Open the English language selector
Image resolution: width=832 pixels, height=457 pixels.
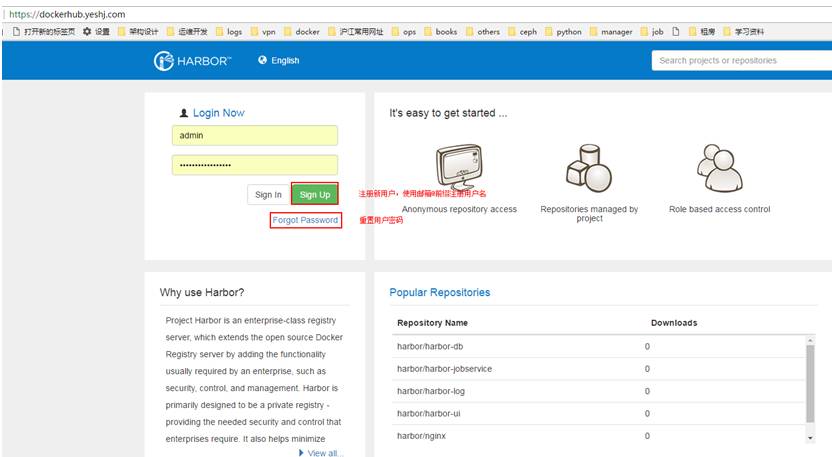279,61
